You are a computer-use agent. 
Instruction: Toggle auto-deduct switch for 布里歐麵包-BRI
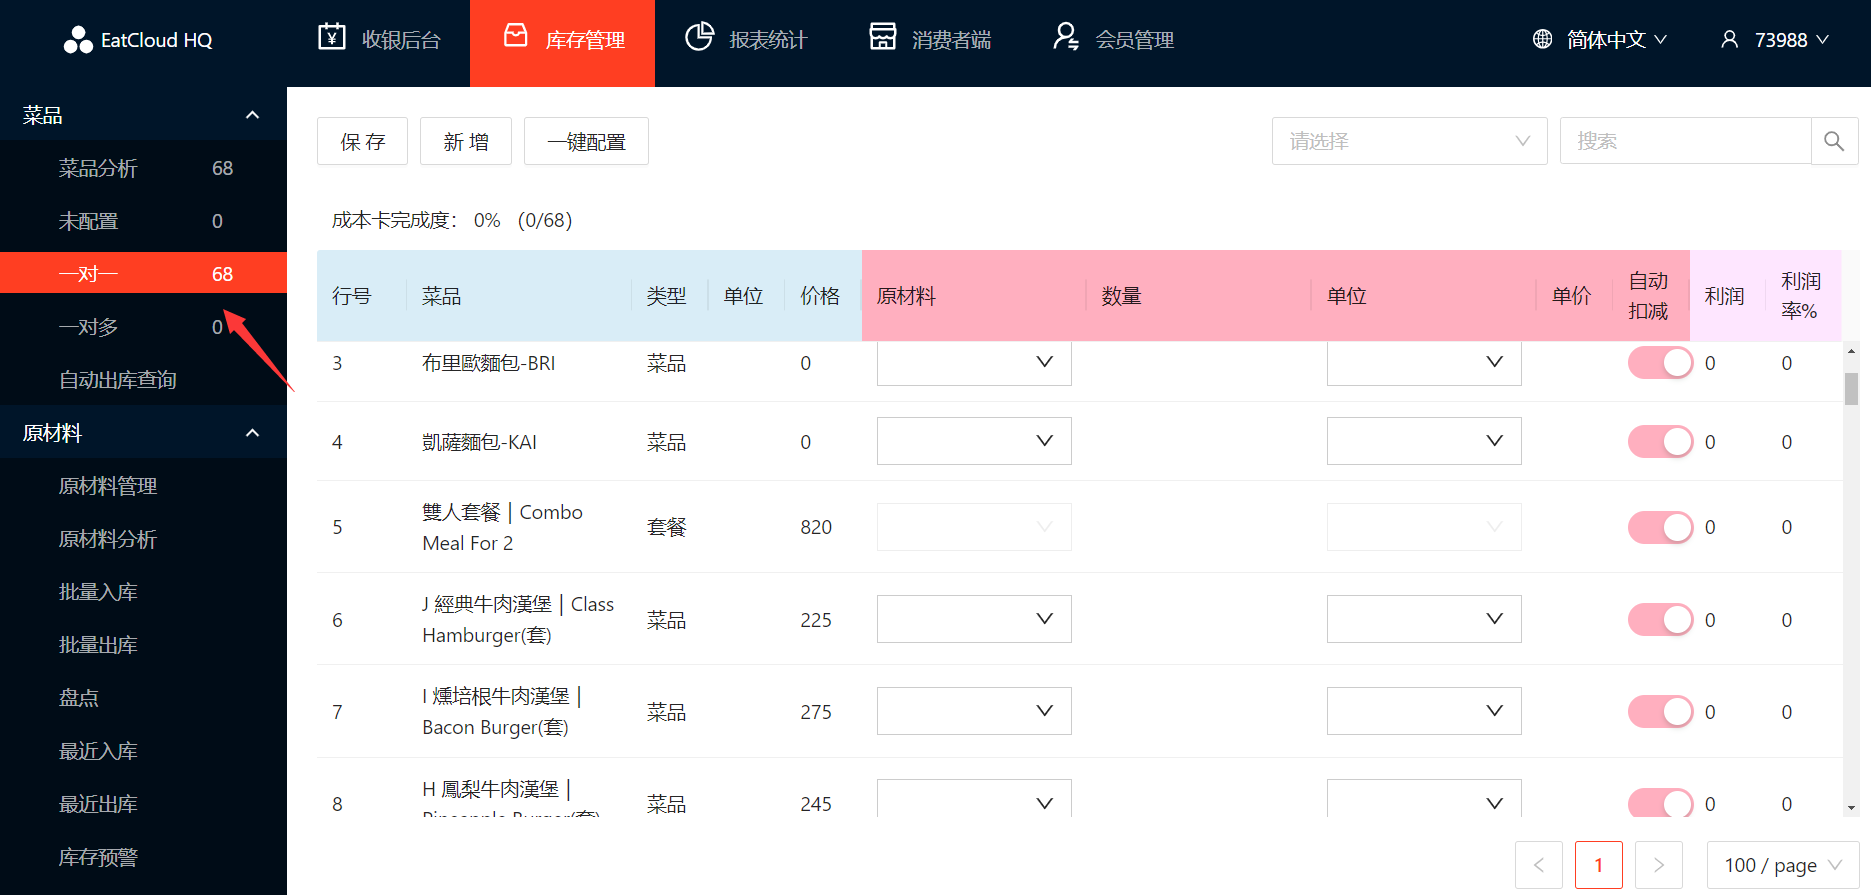(1660, 363)
